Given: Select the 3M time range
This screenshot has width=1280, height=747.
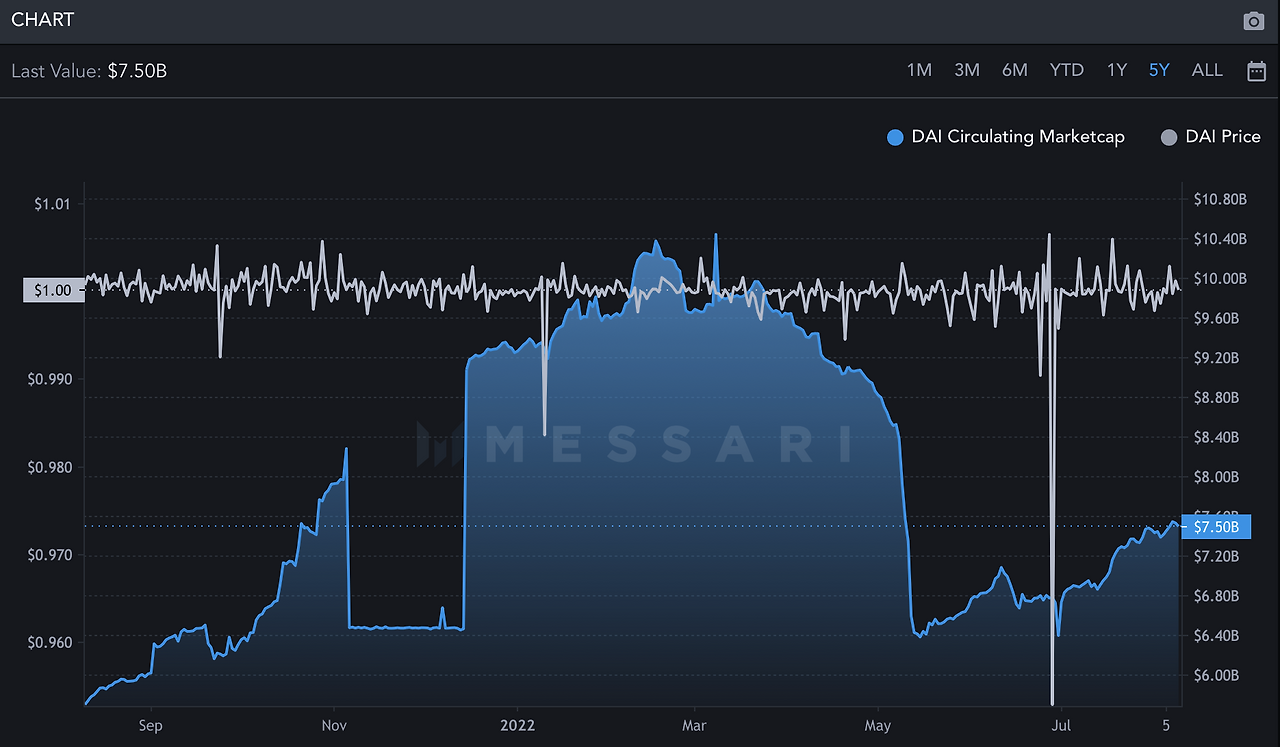Looking at the screenshot, I should (x=967, y=70).
